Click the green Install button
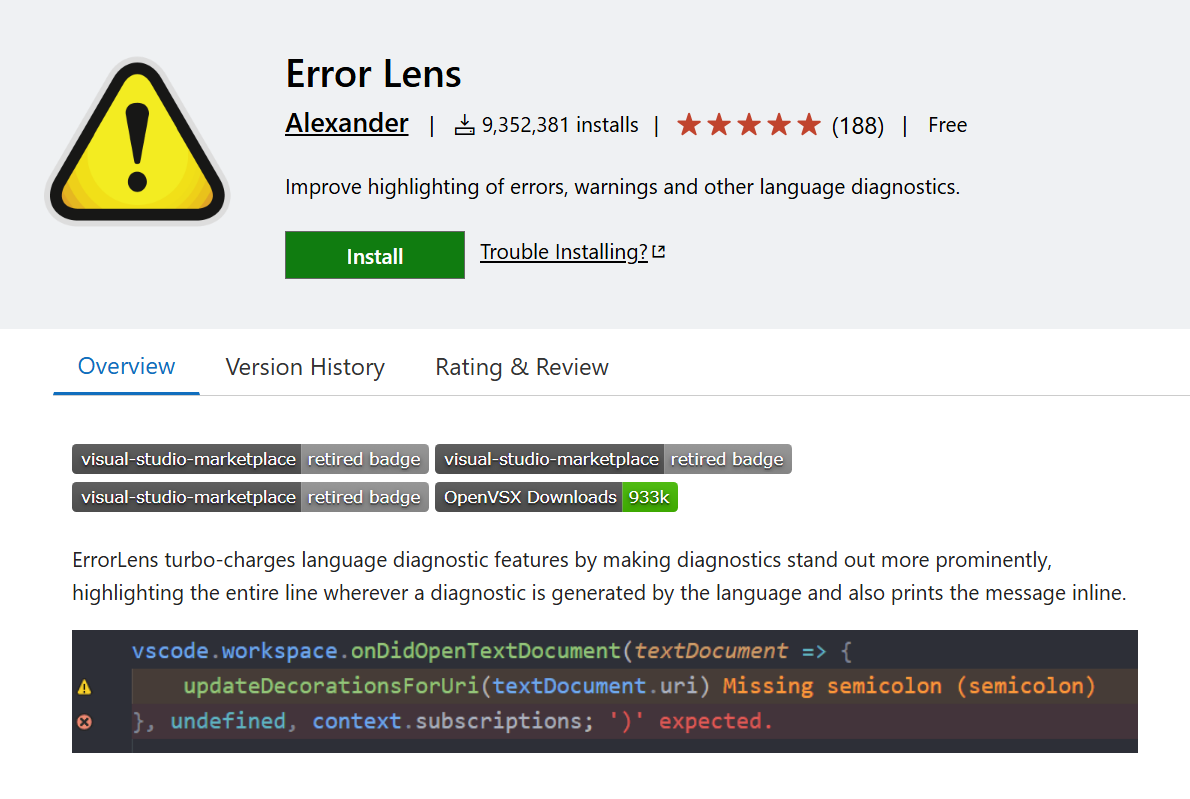 tap(375, 255)
